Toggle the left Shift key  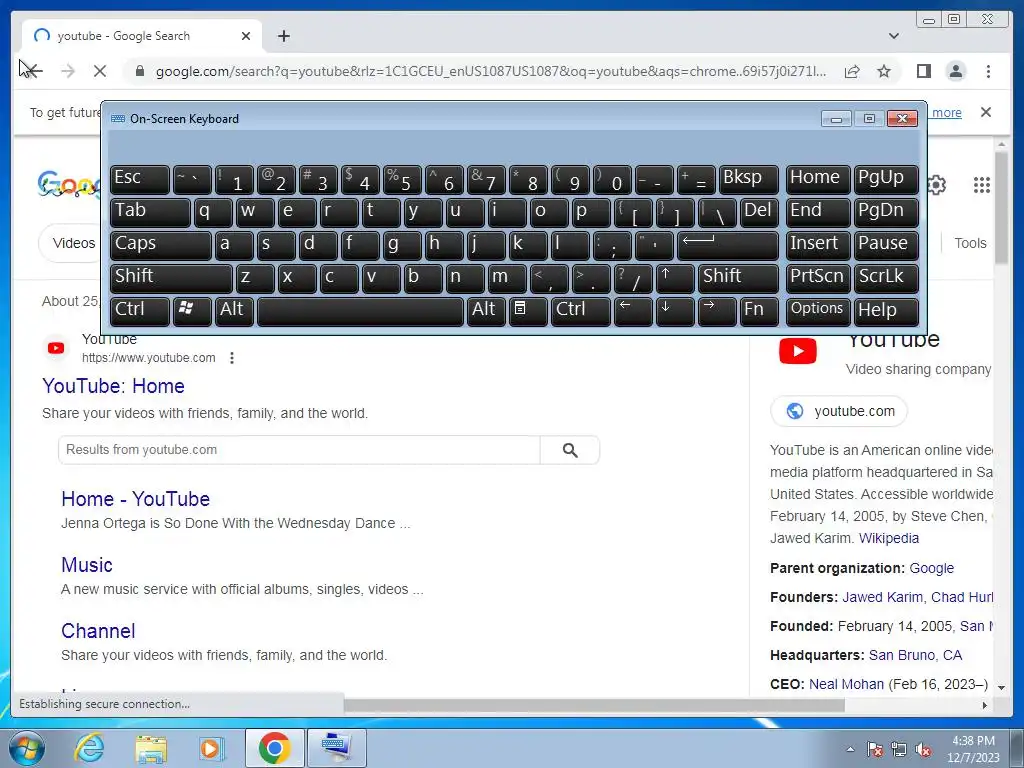tap(171, 278)
